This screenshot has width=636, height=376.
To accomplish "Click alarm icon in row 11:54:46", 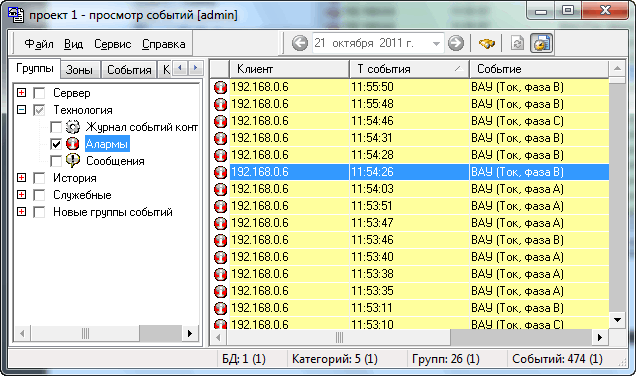I will (x=220, y=121).
